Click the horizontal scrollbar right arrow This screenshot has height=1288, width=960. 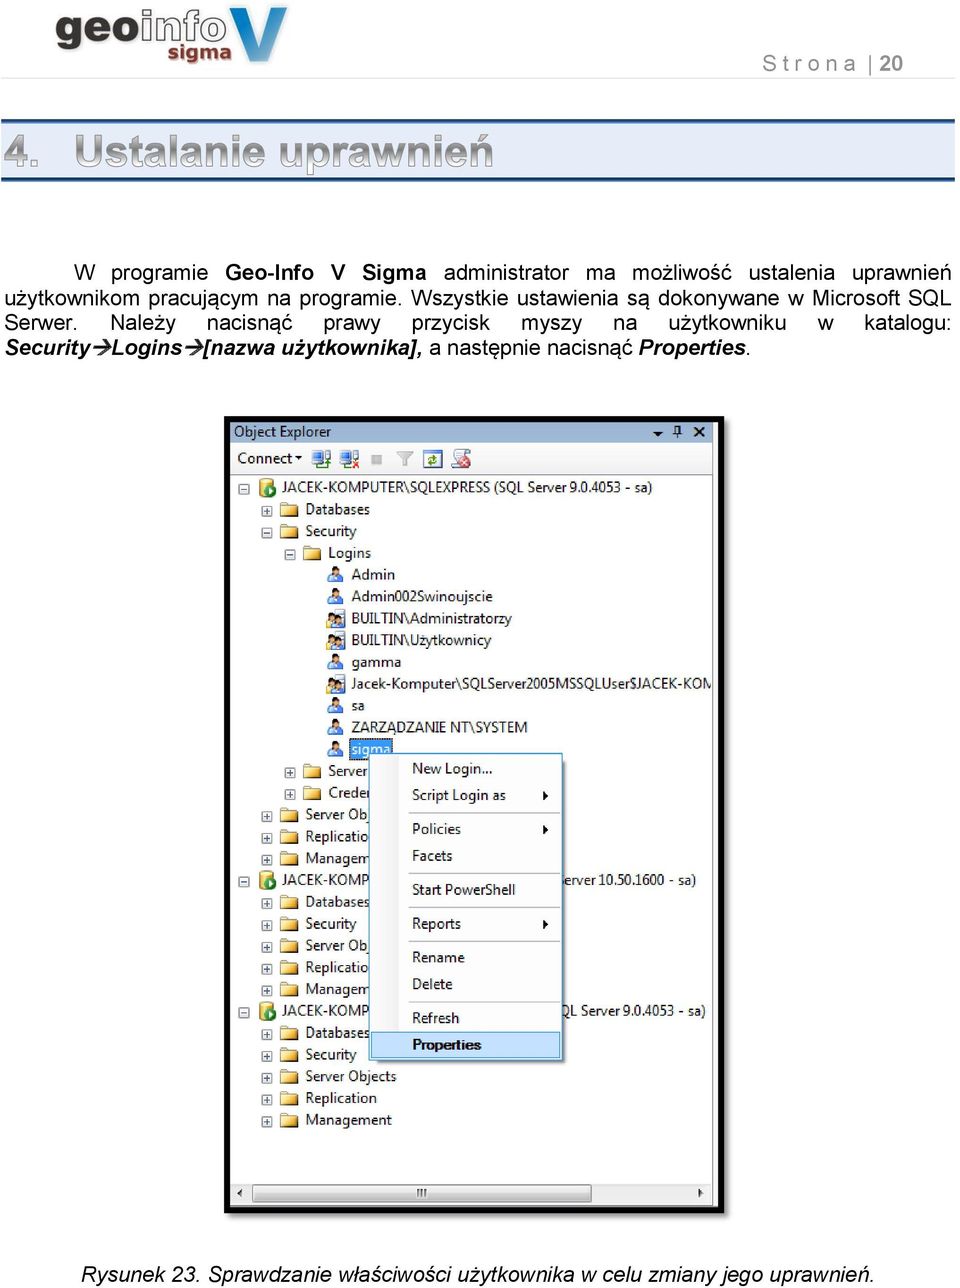click(x=700, y=1193)
